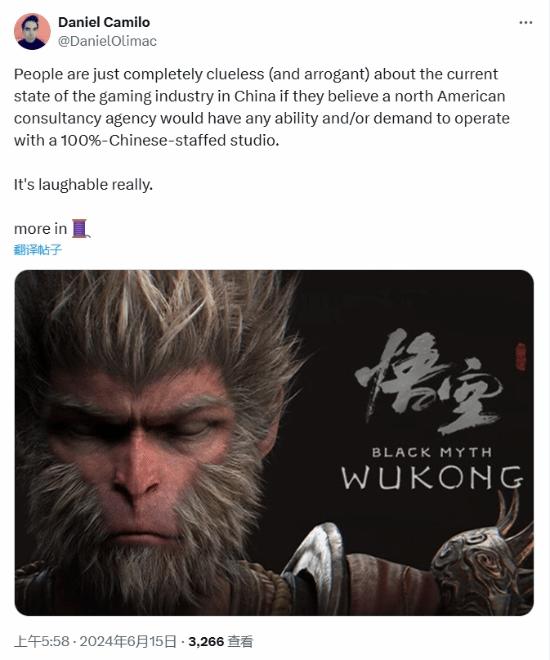
Task: Open the date link 2024年6月15日
Action: (x=128, y=641)
